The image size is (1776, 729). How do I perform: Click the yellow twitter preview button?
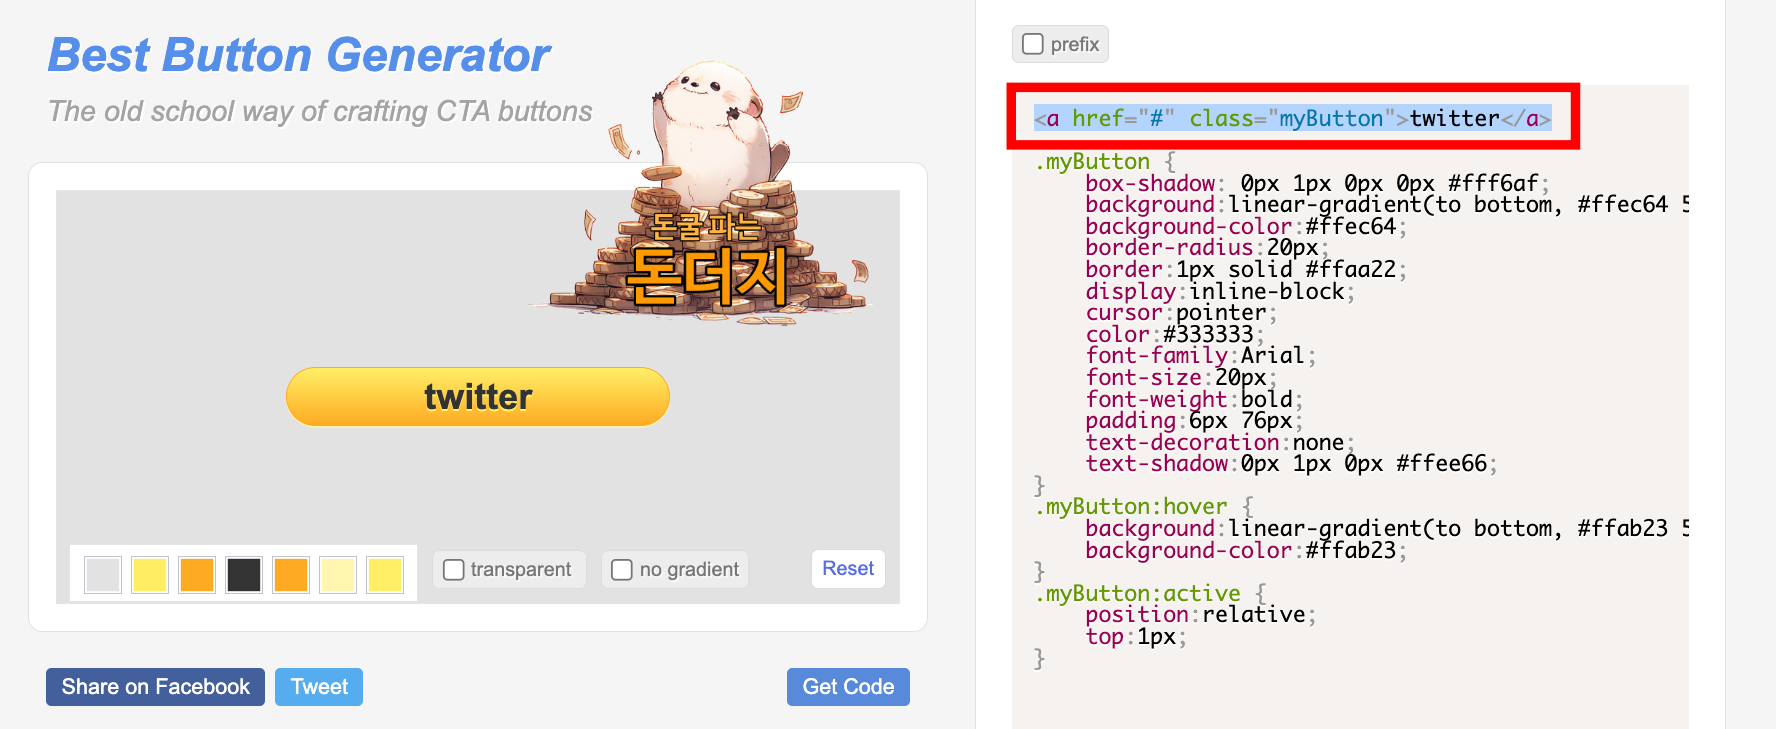[x=478, y=397]
